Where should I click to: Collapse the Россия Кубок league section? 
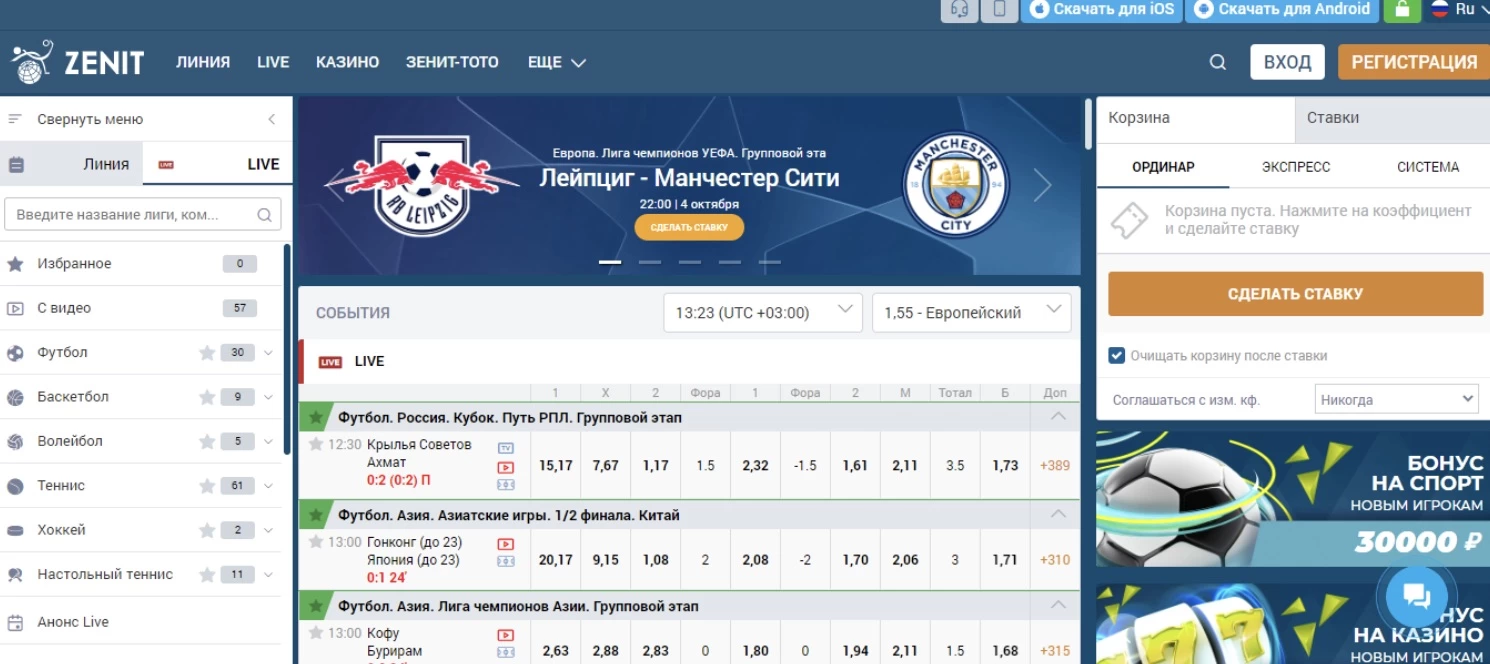coord(1058,417)
